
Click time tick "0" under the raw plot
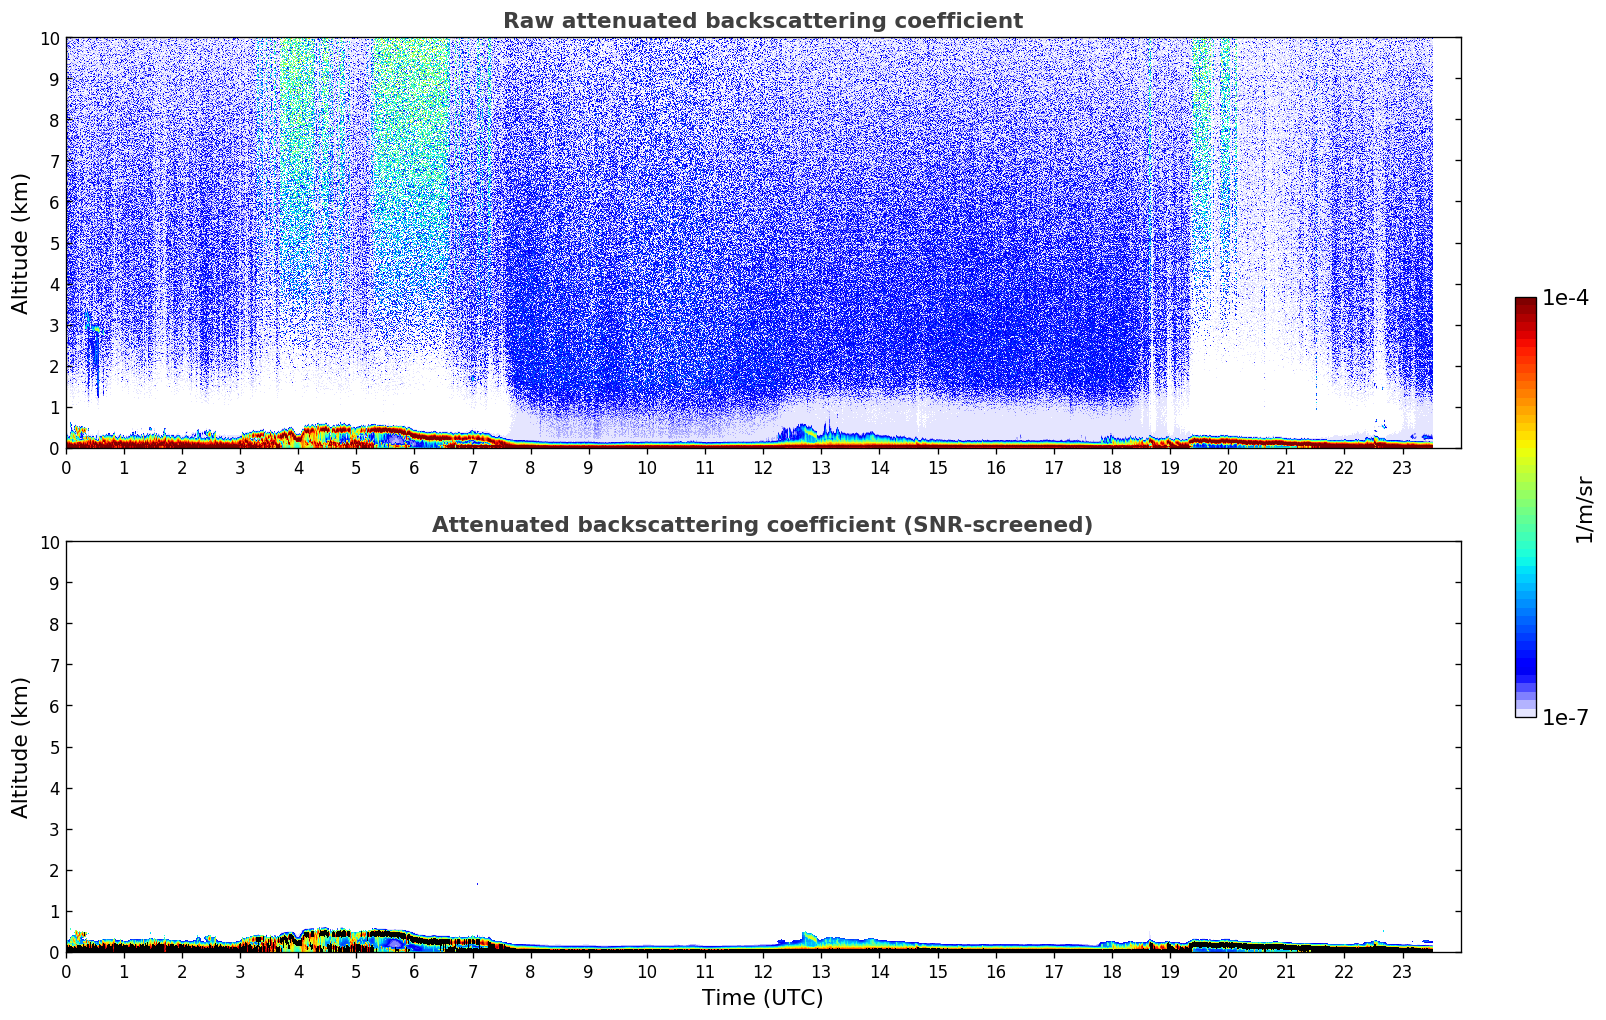pyautogui.click(x=66, y=468)
